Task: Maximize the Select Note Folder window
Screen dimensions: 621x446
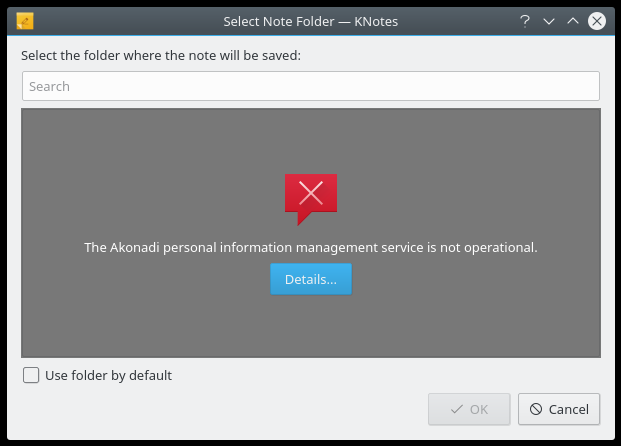Action: point(573,20)
